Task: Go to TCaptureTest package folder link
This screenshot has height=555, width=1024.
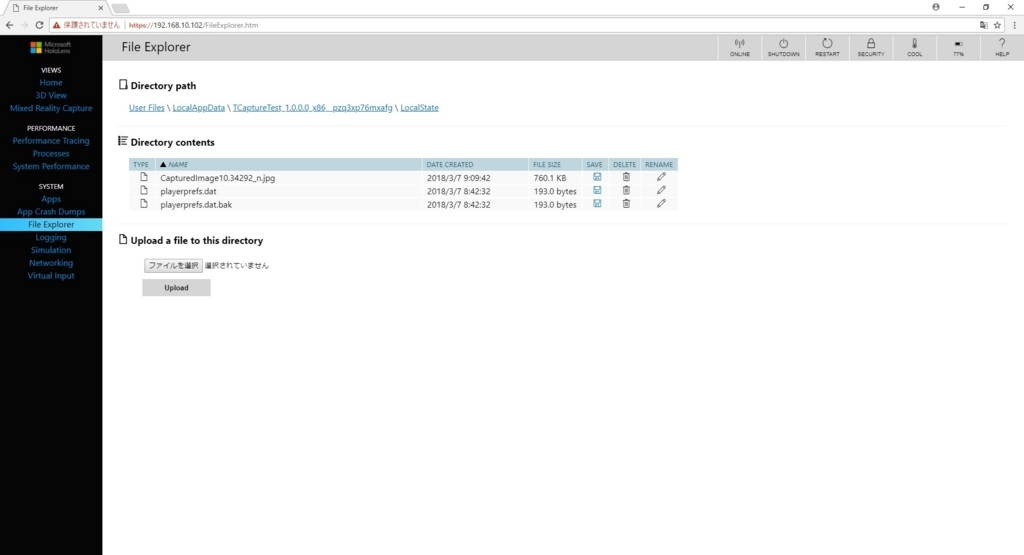Action: 313,108
